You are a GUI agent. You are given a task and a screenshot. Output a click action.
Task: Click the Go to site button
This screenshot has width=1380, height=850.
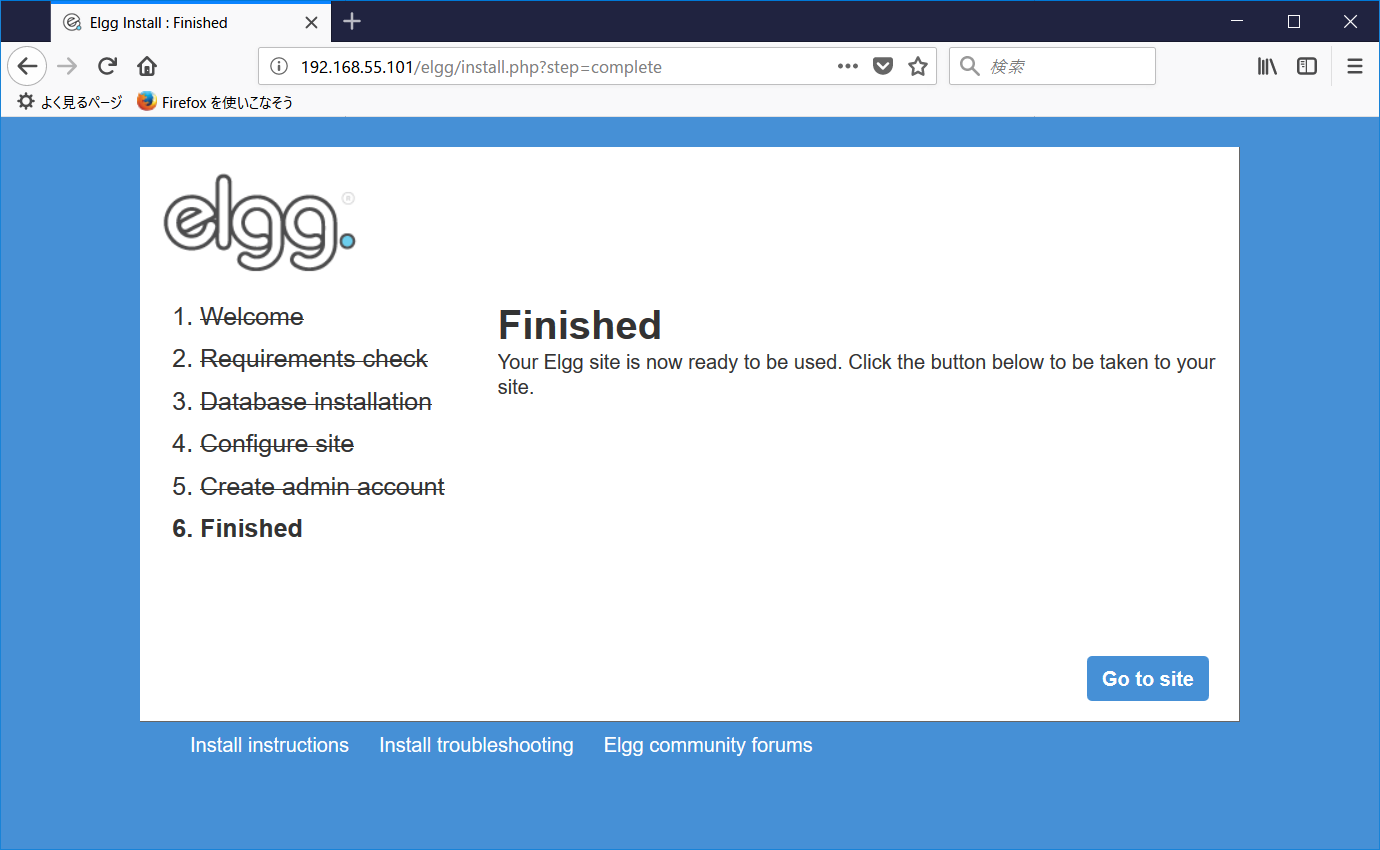pos(1147,678)
